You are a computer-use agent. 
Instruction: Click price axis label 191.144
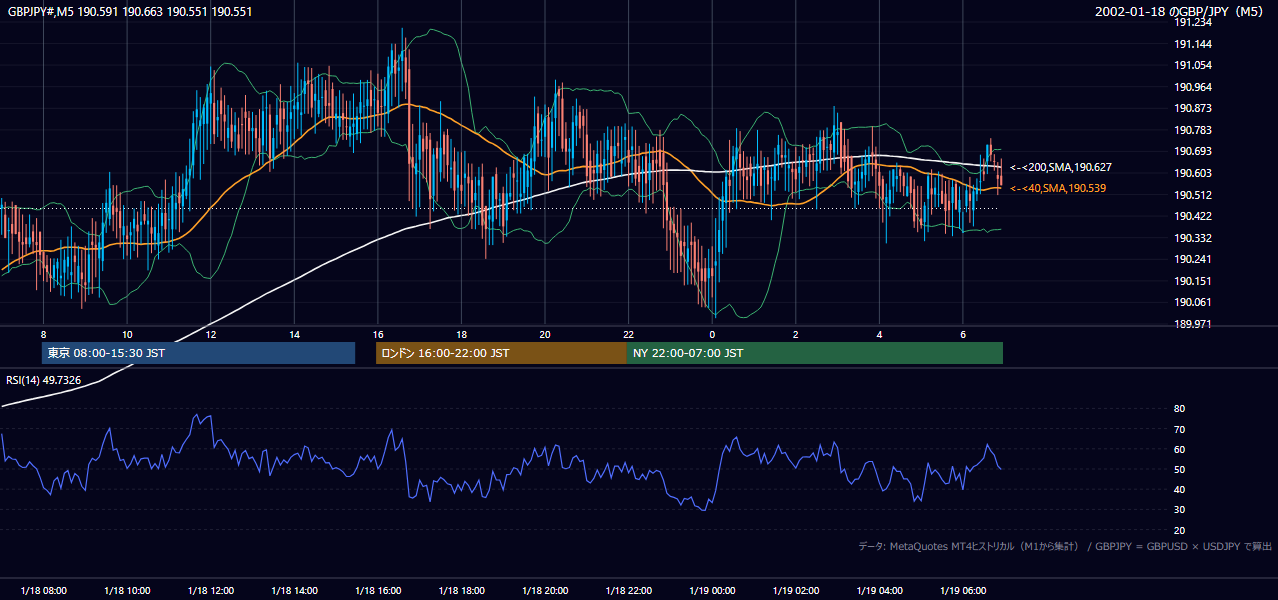[1193, 44]
